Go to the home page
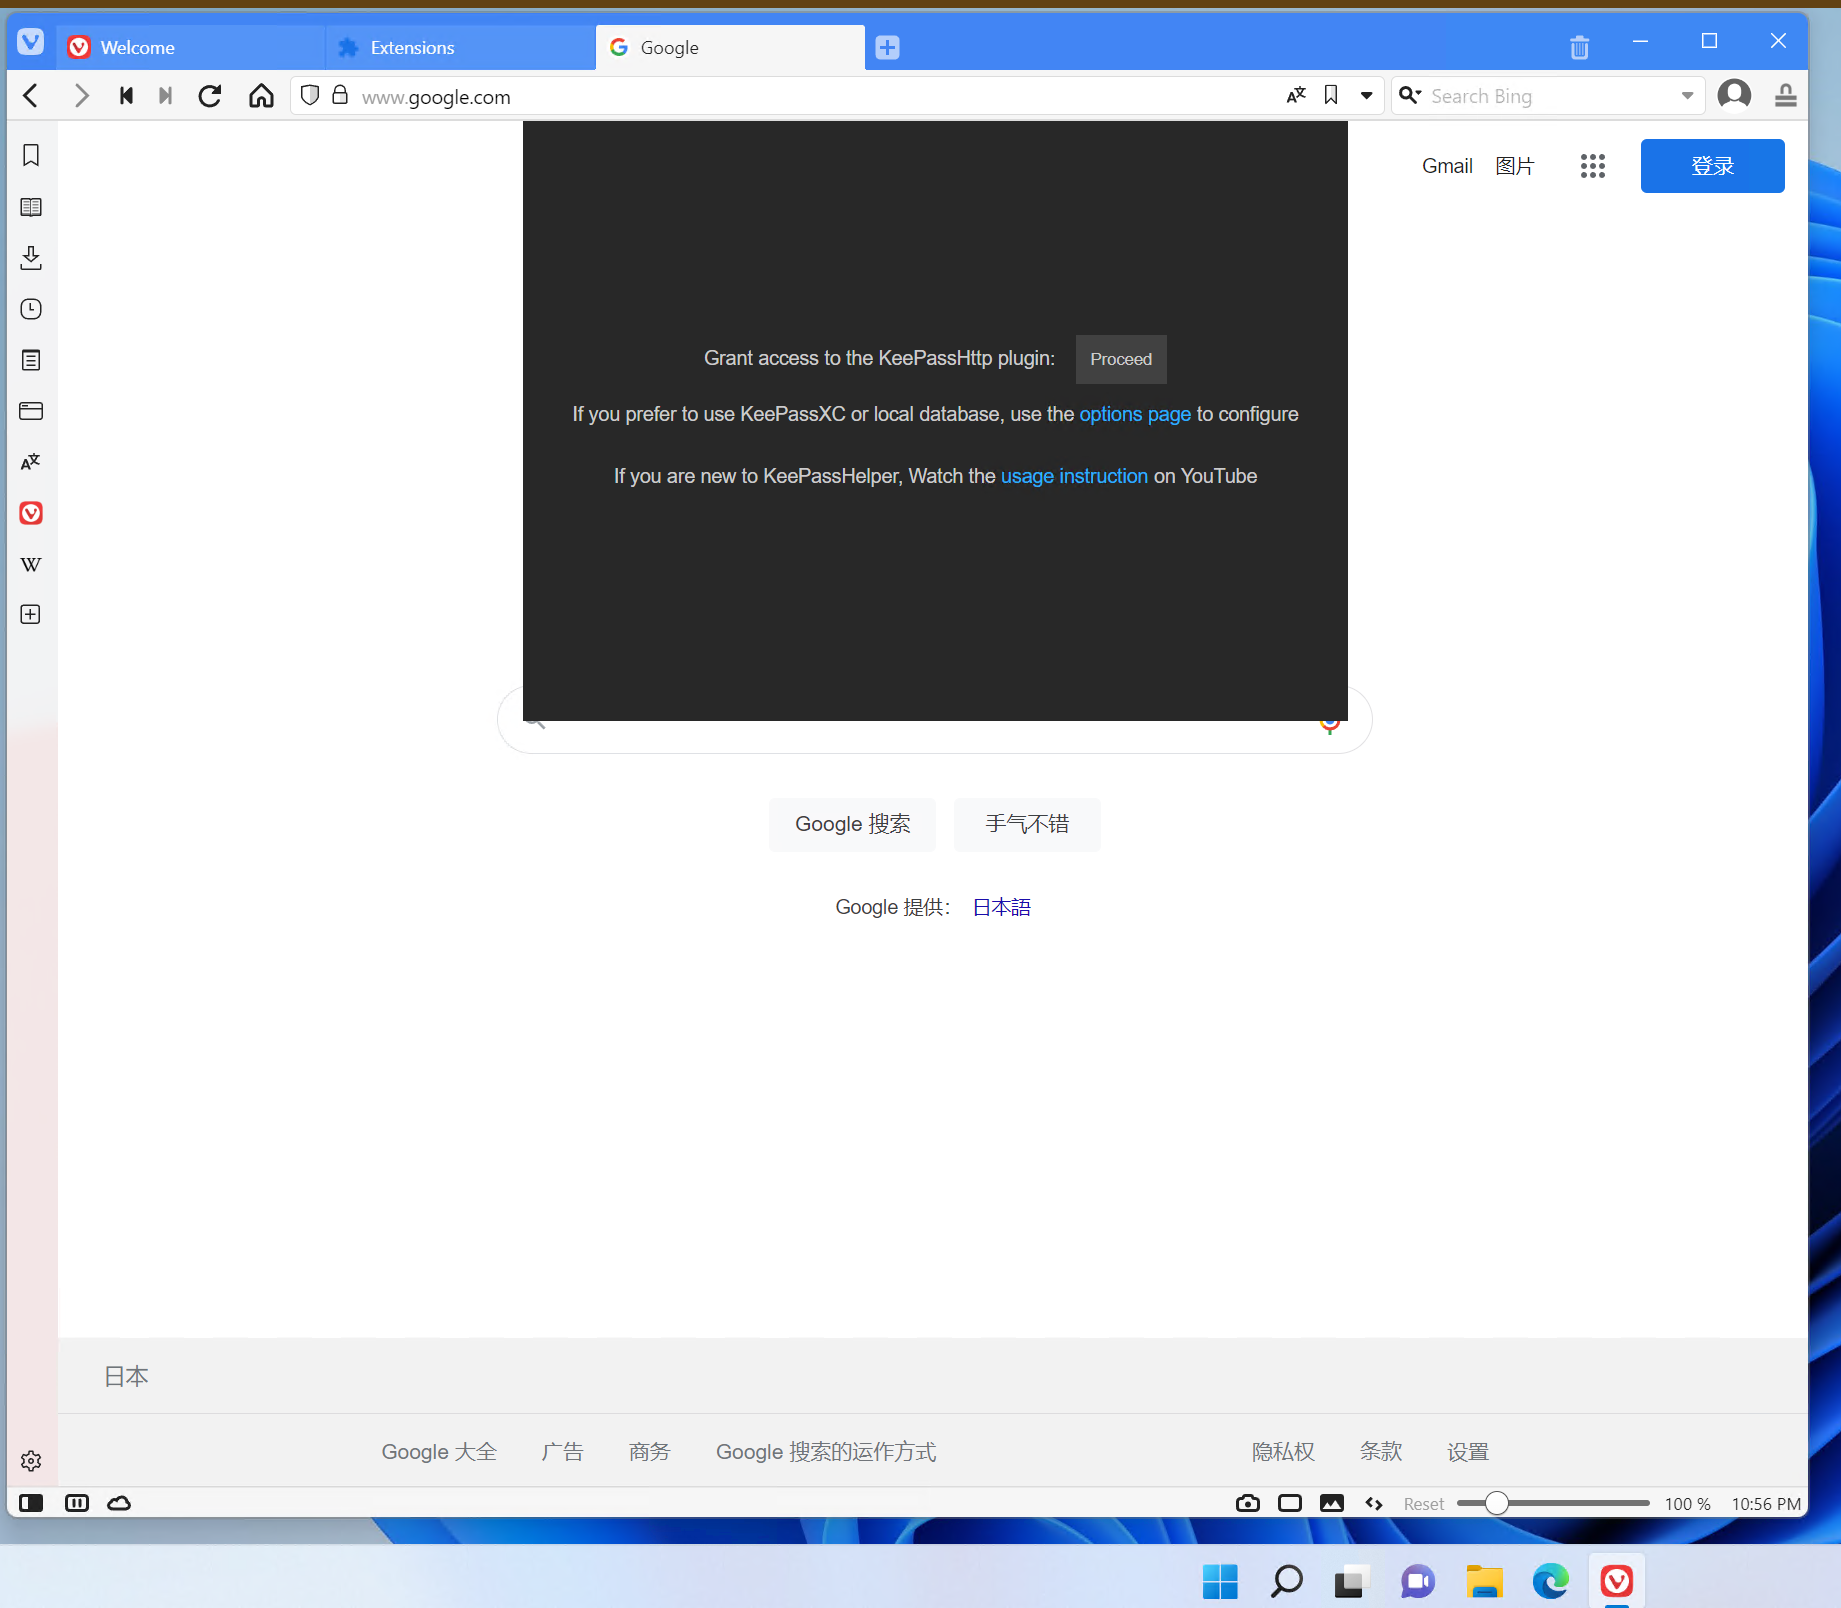 (261, 96)
